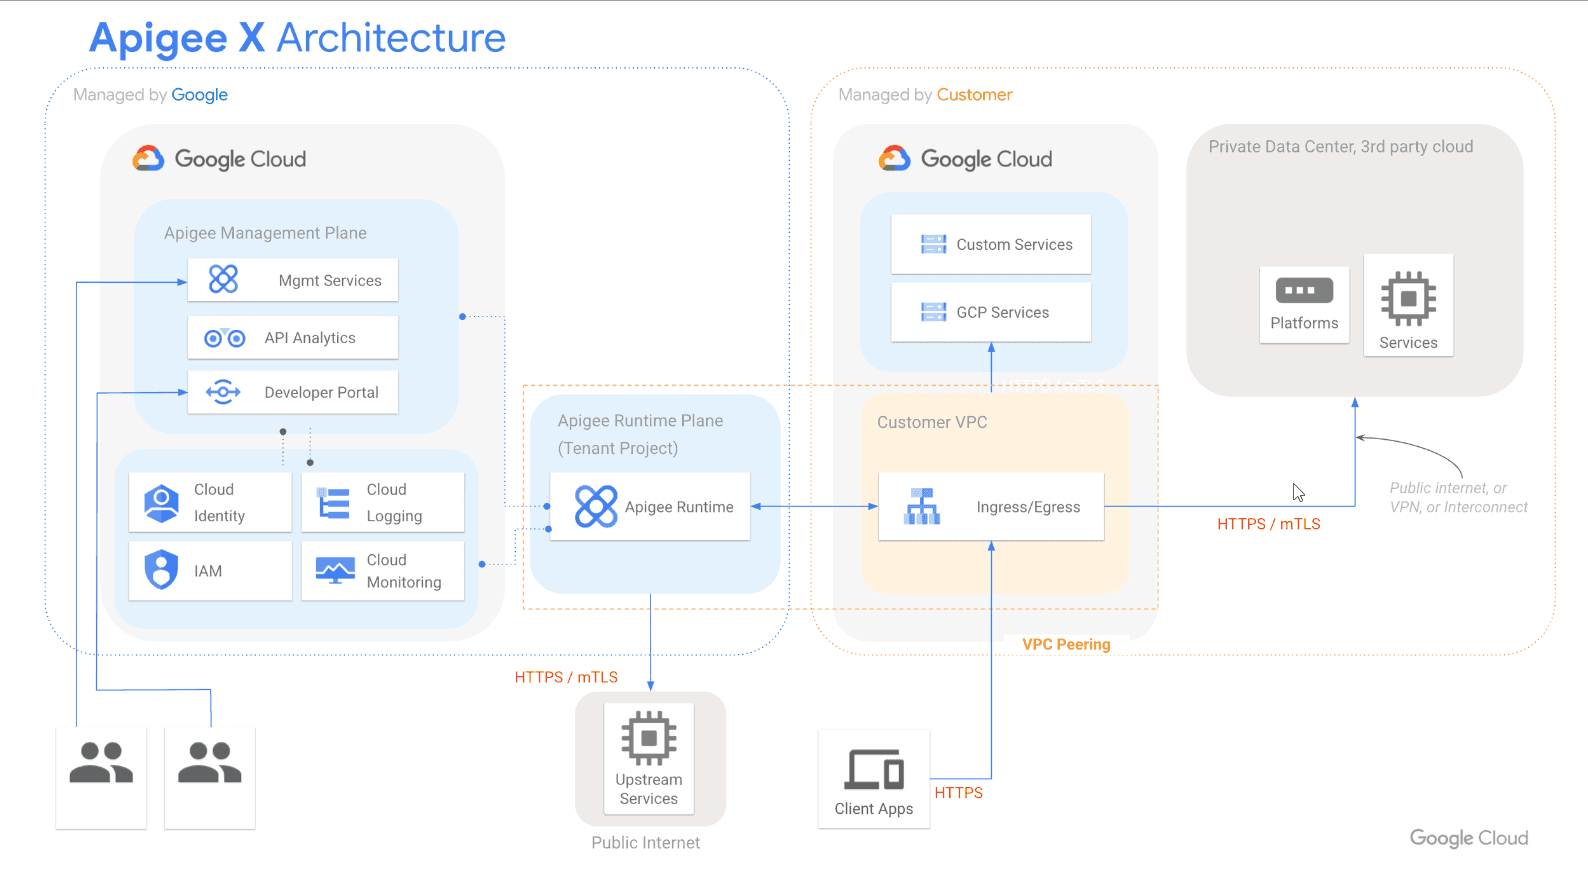Click the IAM shield icon
This screenshot has width=1588, height=870.
tap(161, 570)
